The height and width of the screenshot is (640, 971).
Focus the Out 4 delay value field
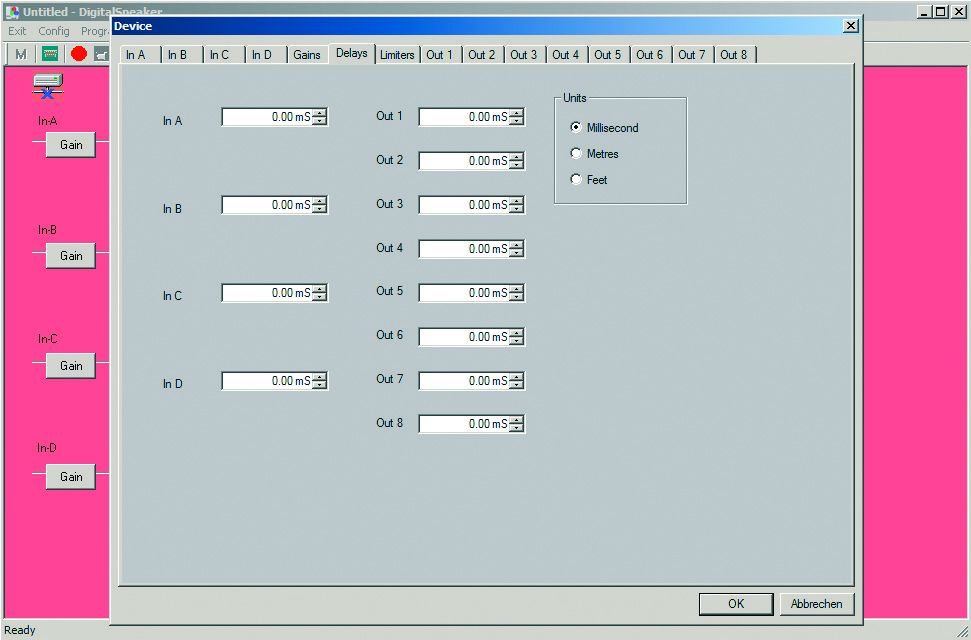(x=464, y=248)
